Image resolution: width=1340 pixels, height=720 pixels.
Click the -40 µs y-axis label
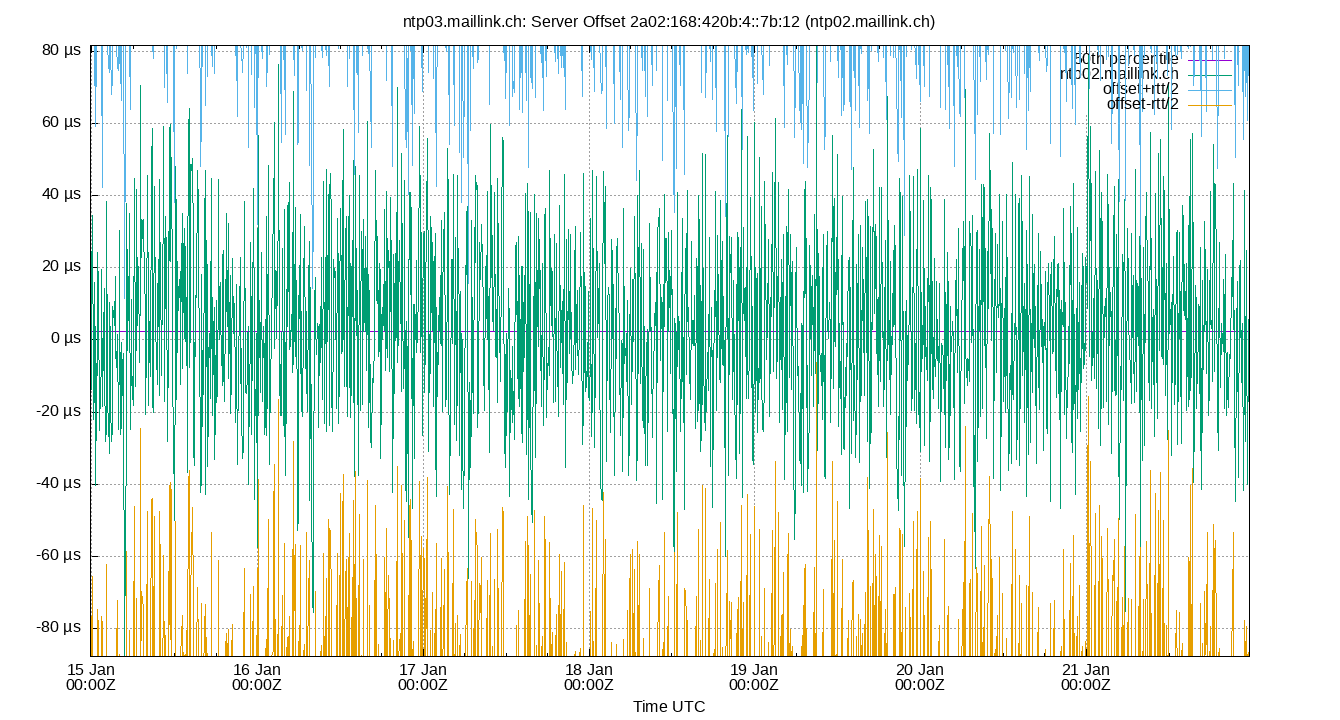[59, 483]
